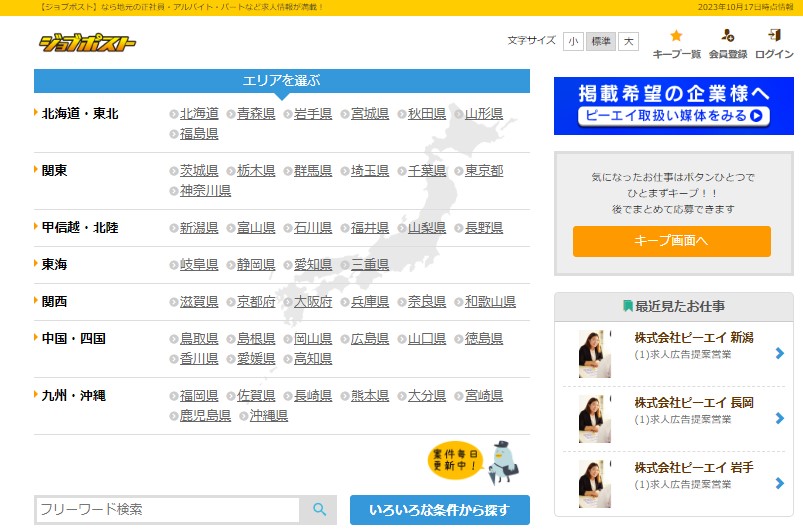Focus the フリーワード検索 input field
This screenshot has height=532, width=803.
coord(167,509)
